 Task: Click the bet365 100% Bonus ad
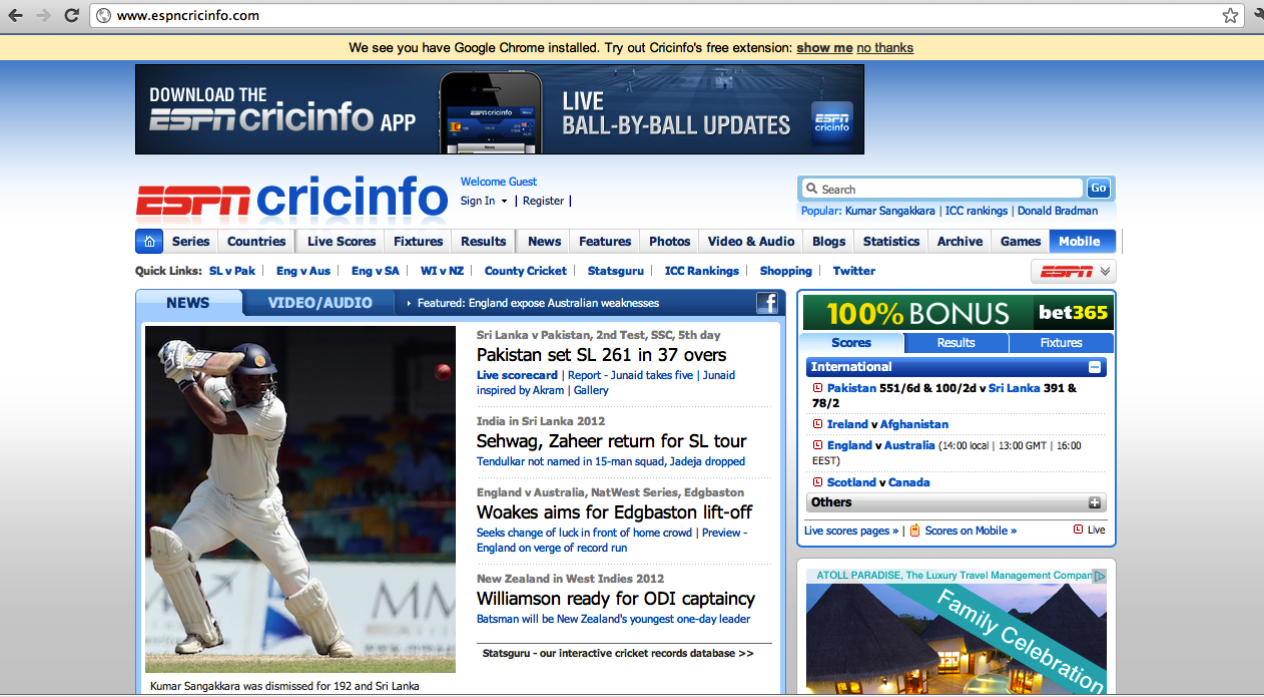pyautogui.click(x=958, y=313)
